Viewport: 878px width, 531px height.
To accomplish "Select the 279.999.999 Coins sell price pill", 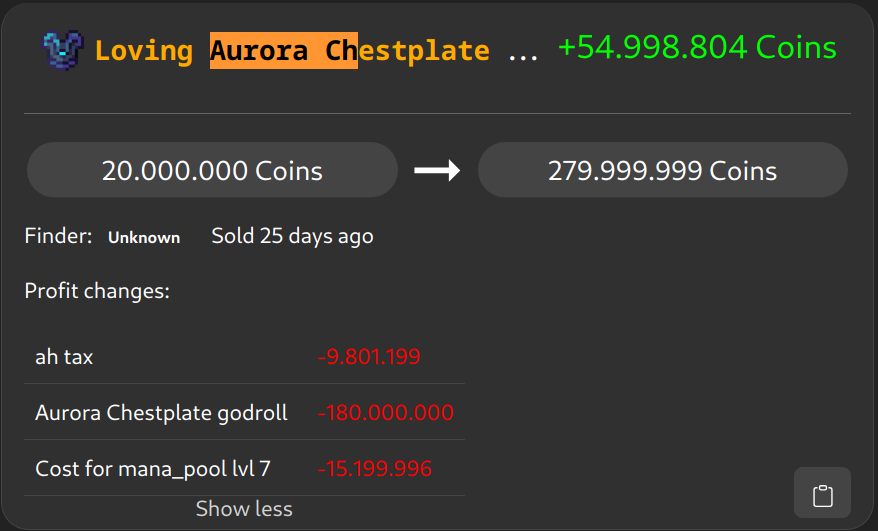I will tap(662, 171).
